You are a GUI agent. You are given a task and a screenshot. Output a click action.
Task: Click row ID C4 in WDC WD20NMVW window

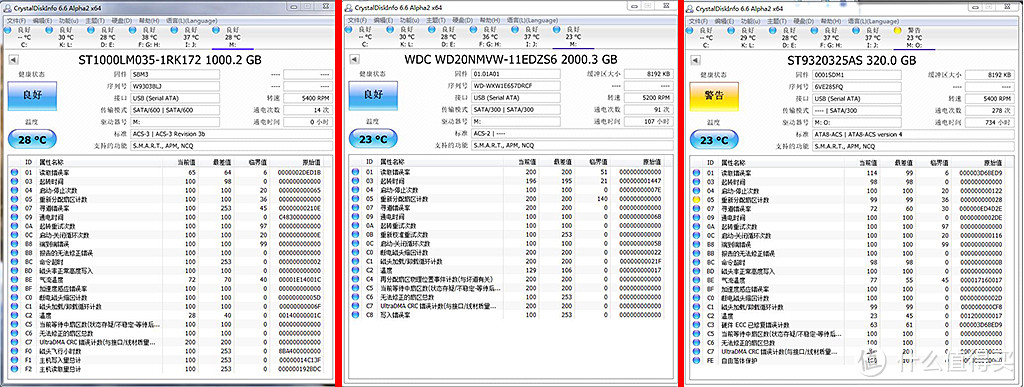coord(370,279)
